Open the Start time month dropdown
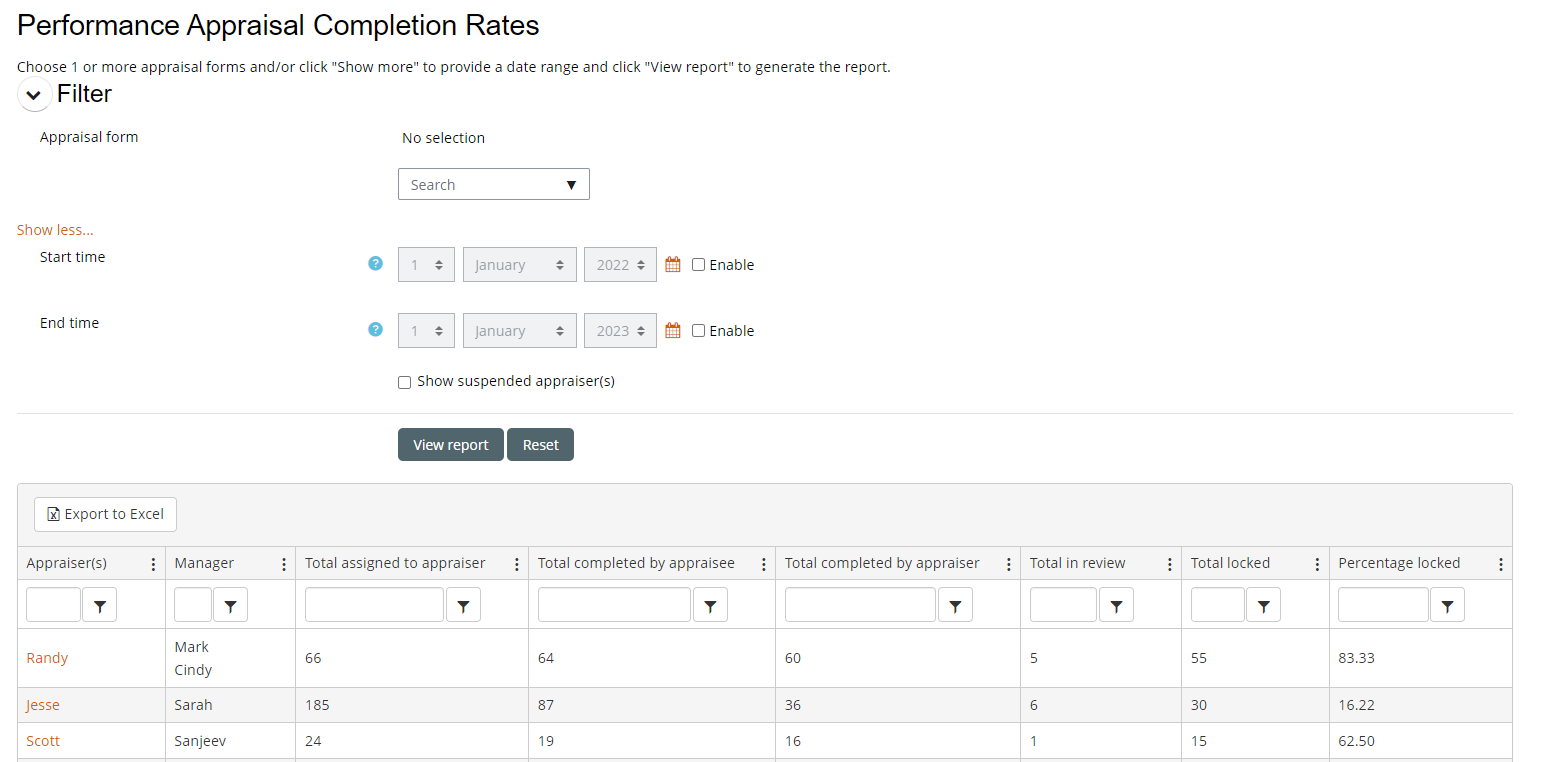Viewport: 1544px width, 762px height. pos(519,265)
